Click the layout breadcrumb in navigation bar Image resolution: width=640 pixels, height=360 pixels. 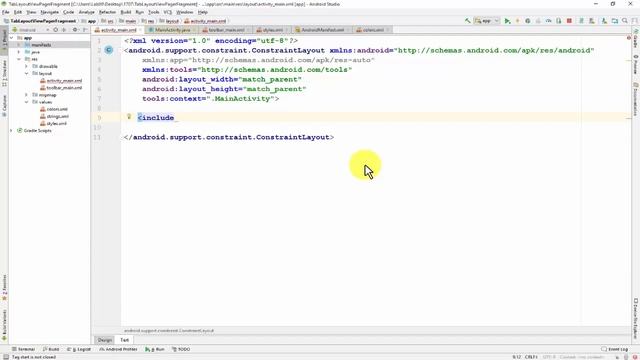click(x=169, y=21)
